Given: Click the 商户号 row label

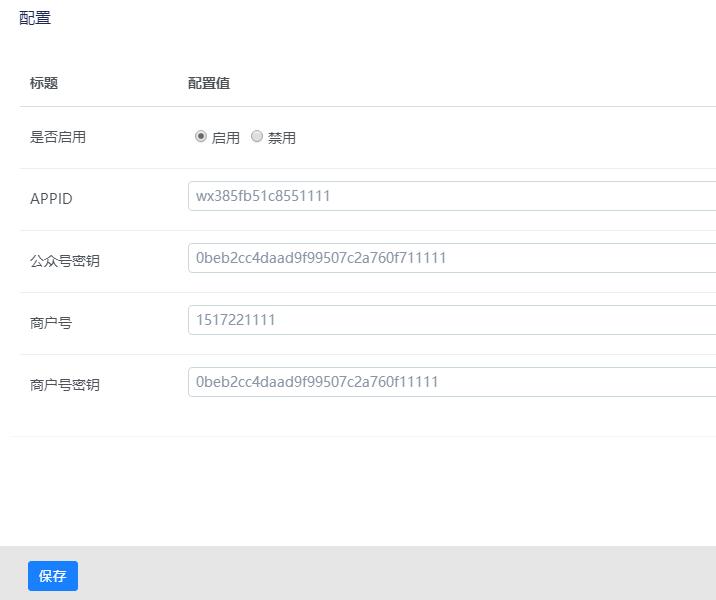Looking at the screenshot, I should click(x=51, y=323).
